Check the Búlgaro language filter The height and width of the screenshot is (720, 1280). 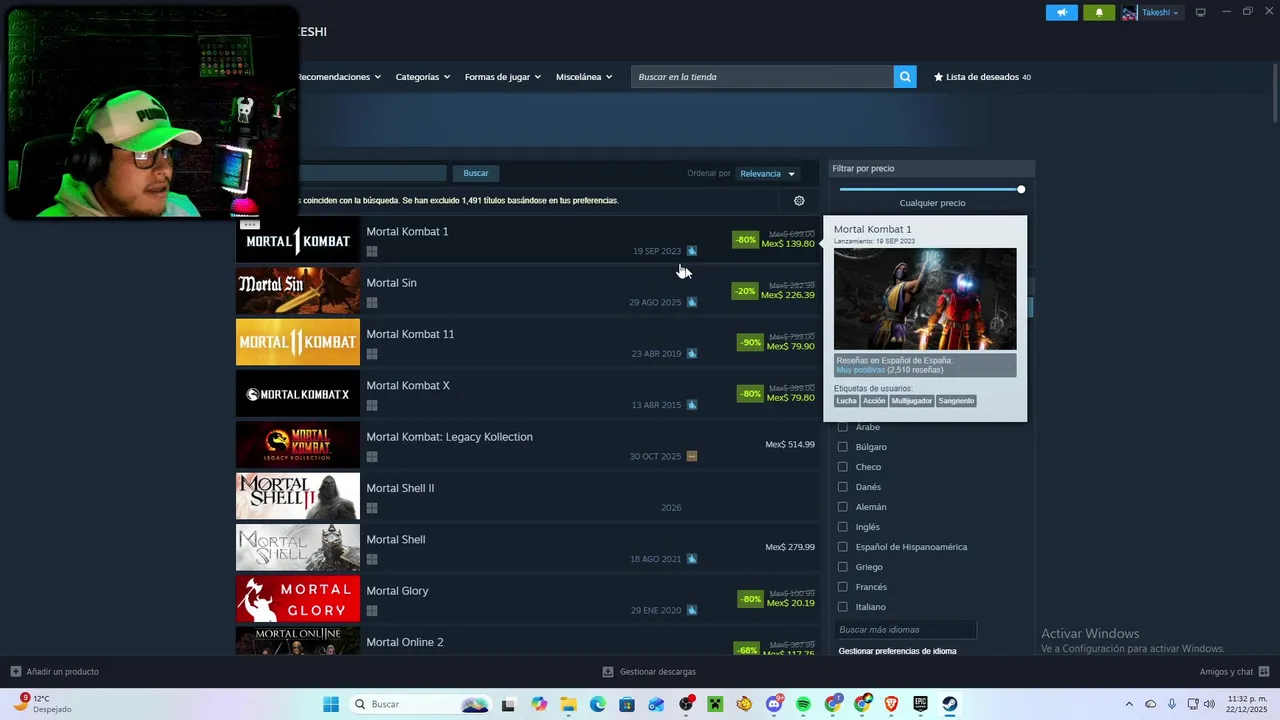pos(842,447)
